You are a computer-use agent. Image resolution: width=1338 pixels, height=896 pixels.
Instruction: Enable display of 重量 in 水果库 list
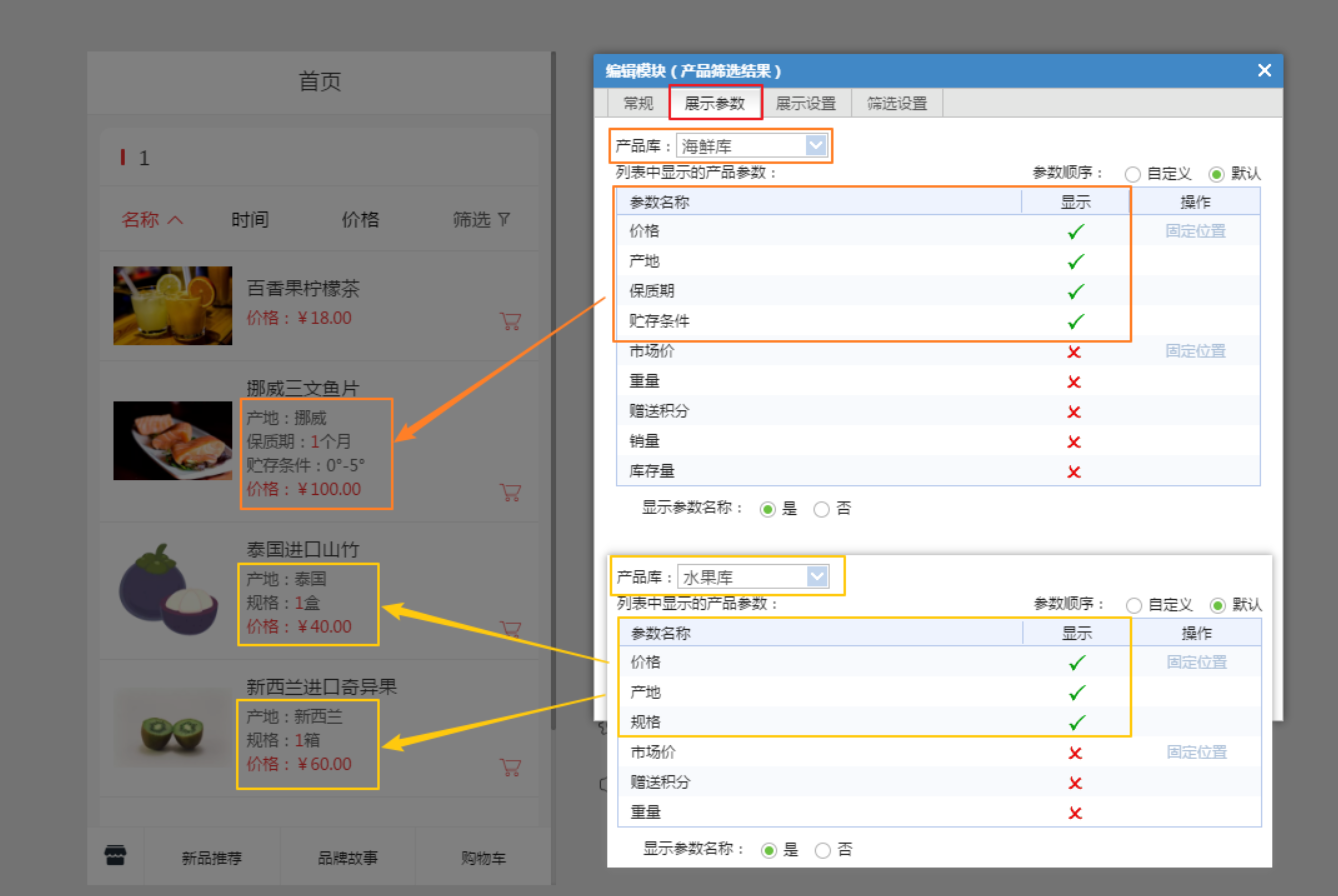1075,812
